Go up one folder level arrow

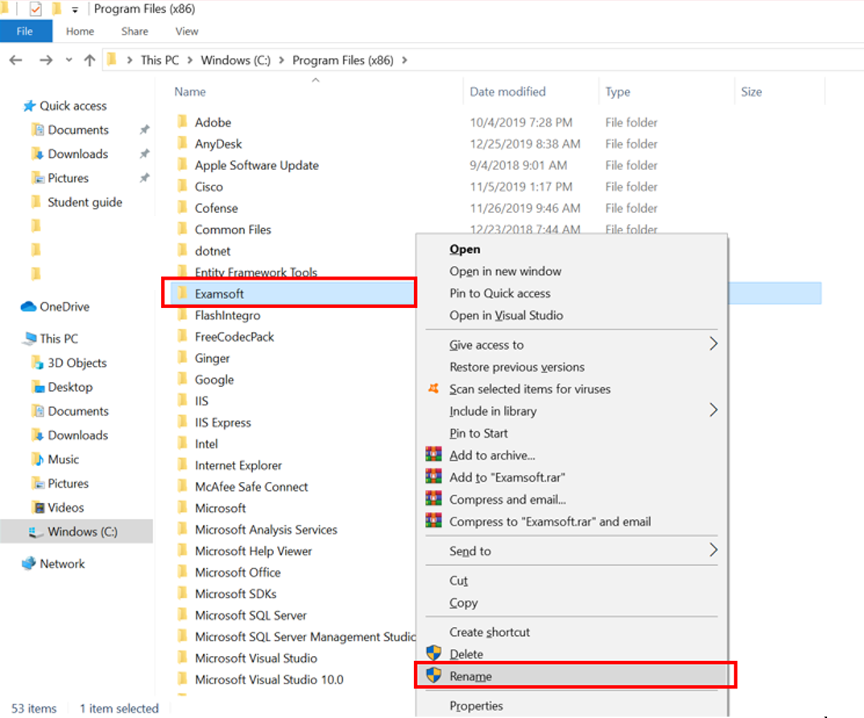click(x=89, y=60)
